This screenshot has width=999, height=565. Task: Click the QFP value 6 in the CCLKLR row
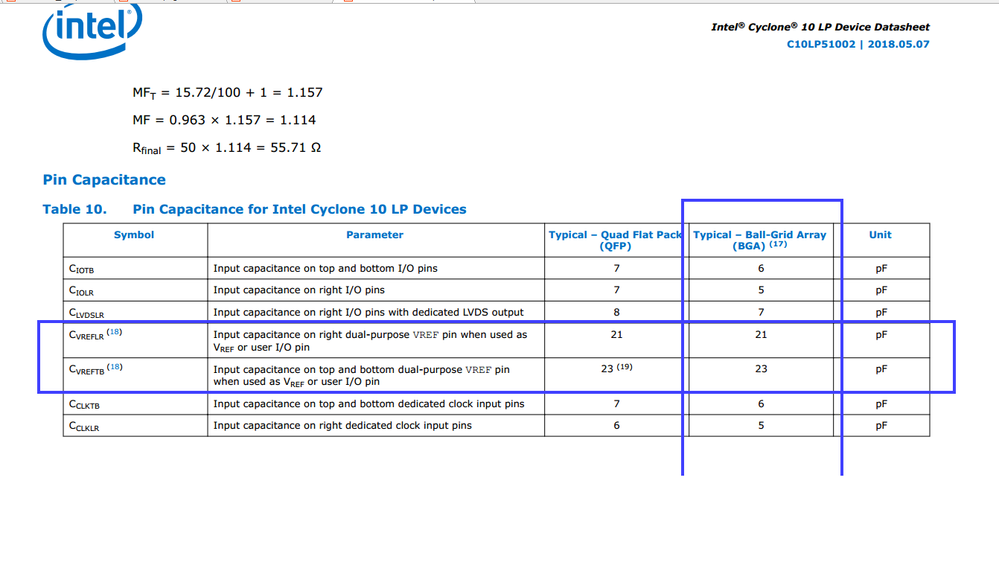click(617, 426)
